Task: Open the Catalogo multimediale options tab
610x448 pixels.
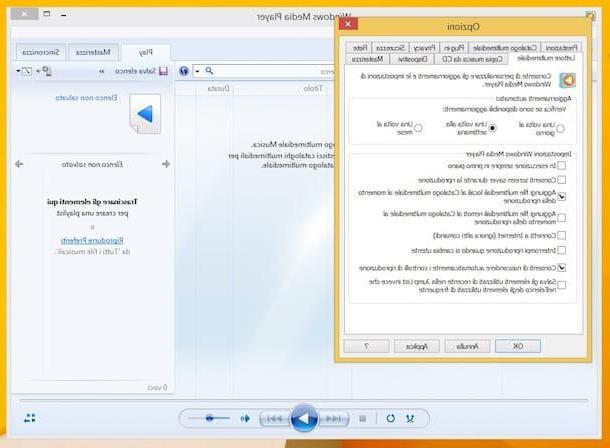Action: [x=505, y=48]
